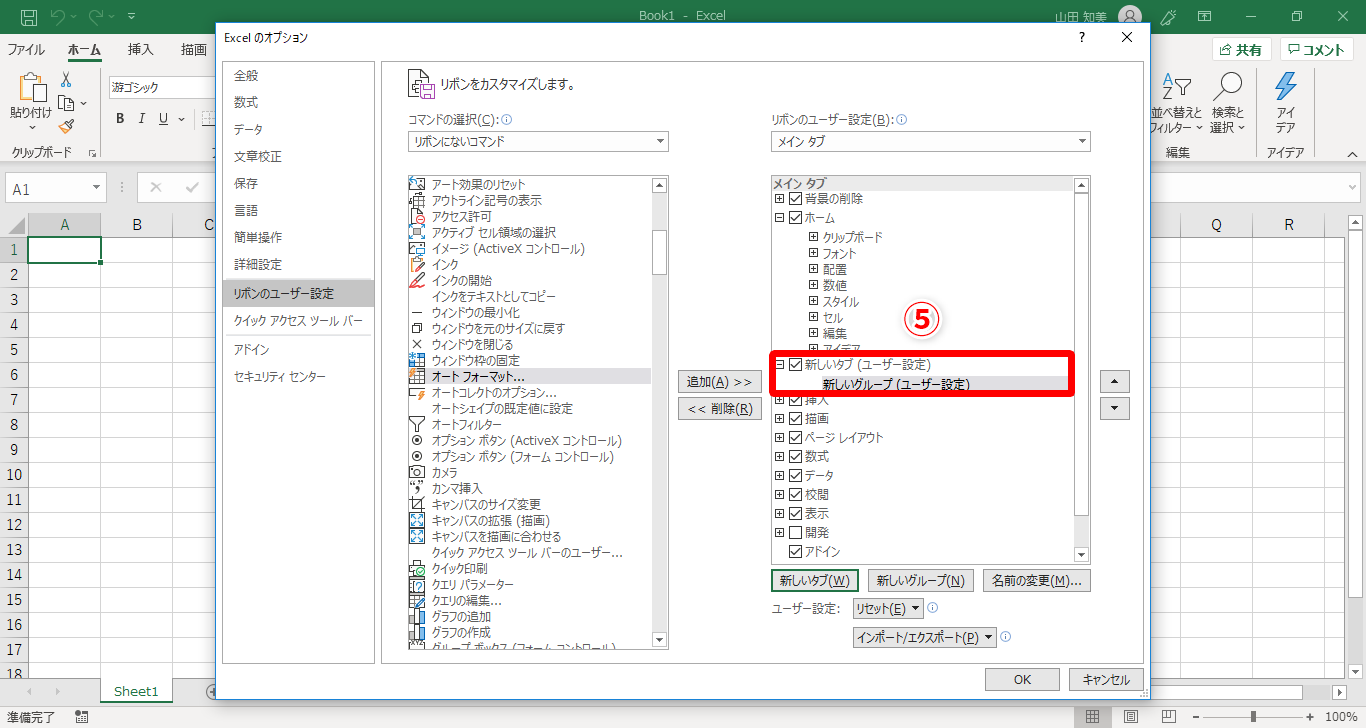Viewport: 1366px width, 728px height.
Task: Switch to Normal view in status bar
Action: tap(1093, 717)
